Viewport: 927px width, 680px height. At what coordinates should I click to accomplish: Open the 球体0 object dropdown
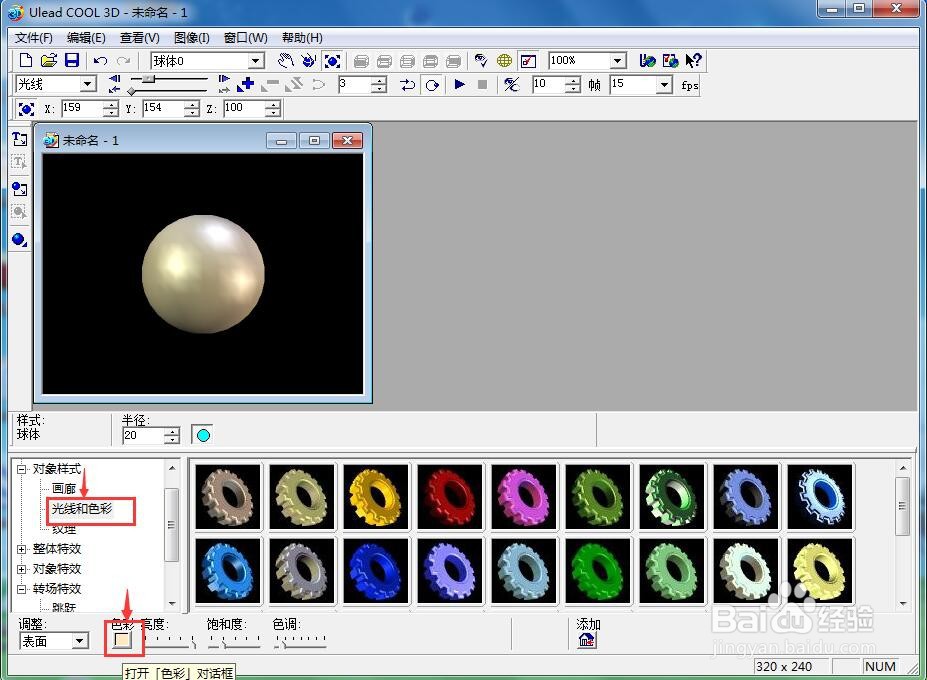point(255,61)
